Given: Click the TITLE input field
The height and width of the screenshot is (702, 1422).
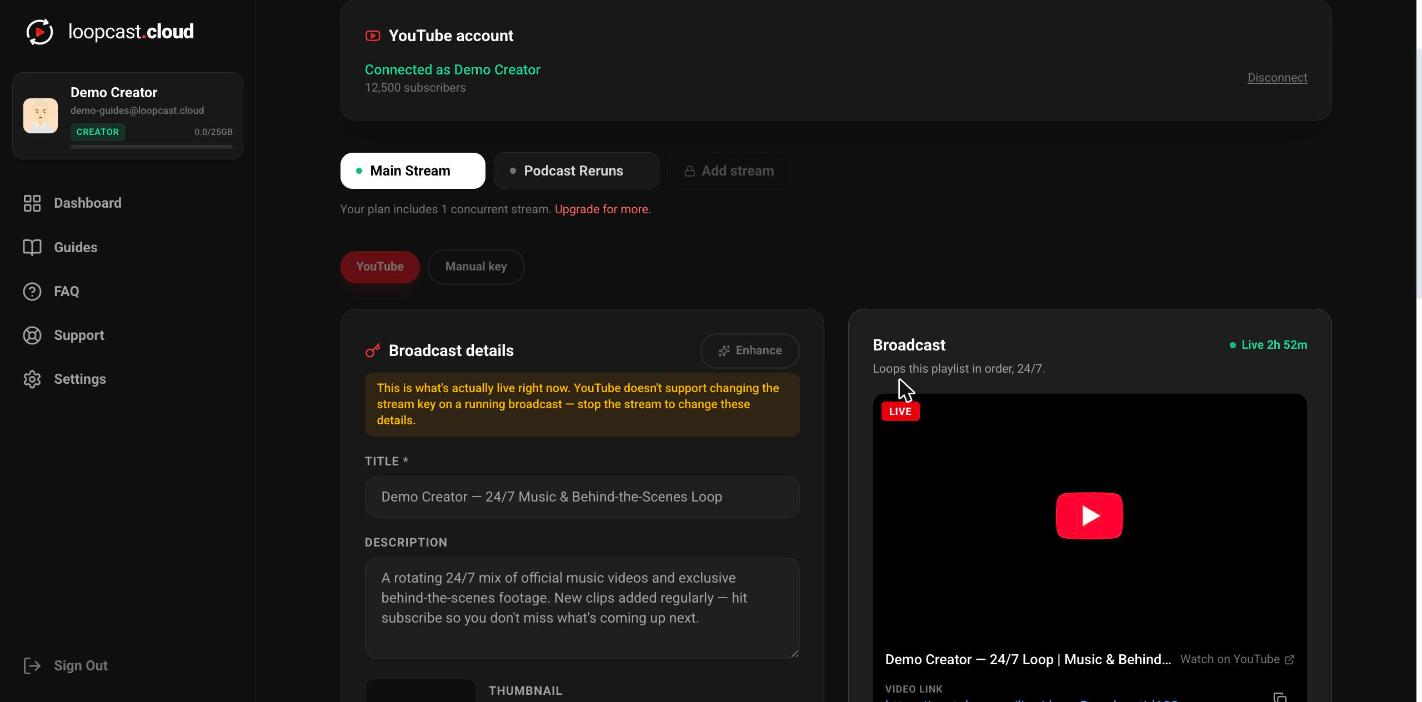Looking at the screenshot, I should (582, 497).
